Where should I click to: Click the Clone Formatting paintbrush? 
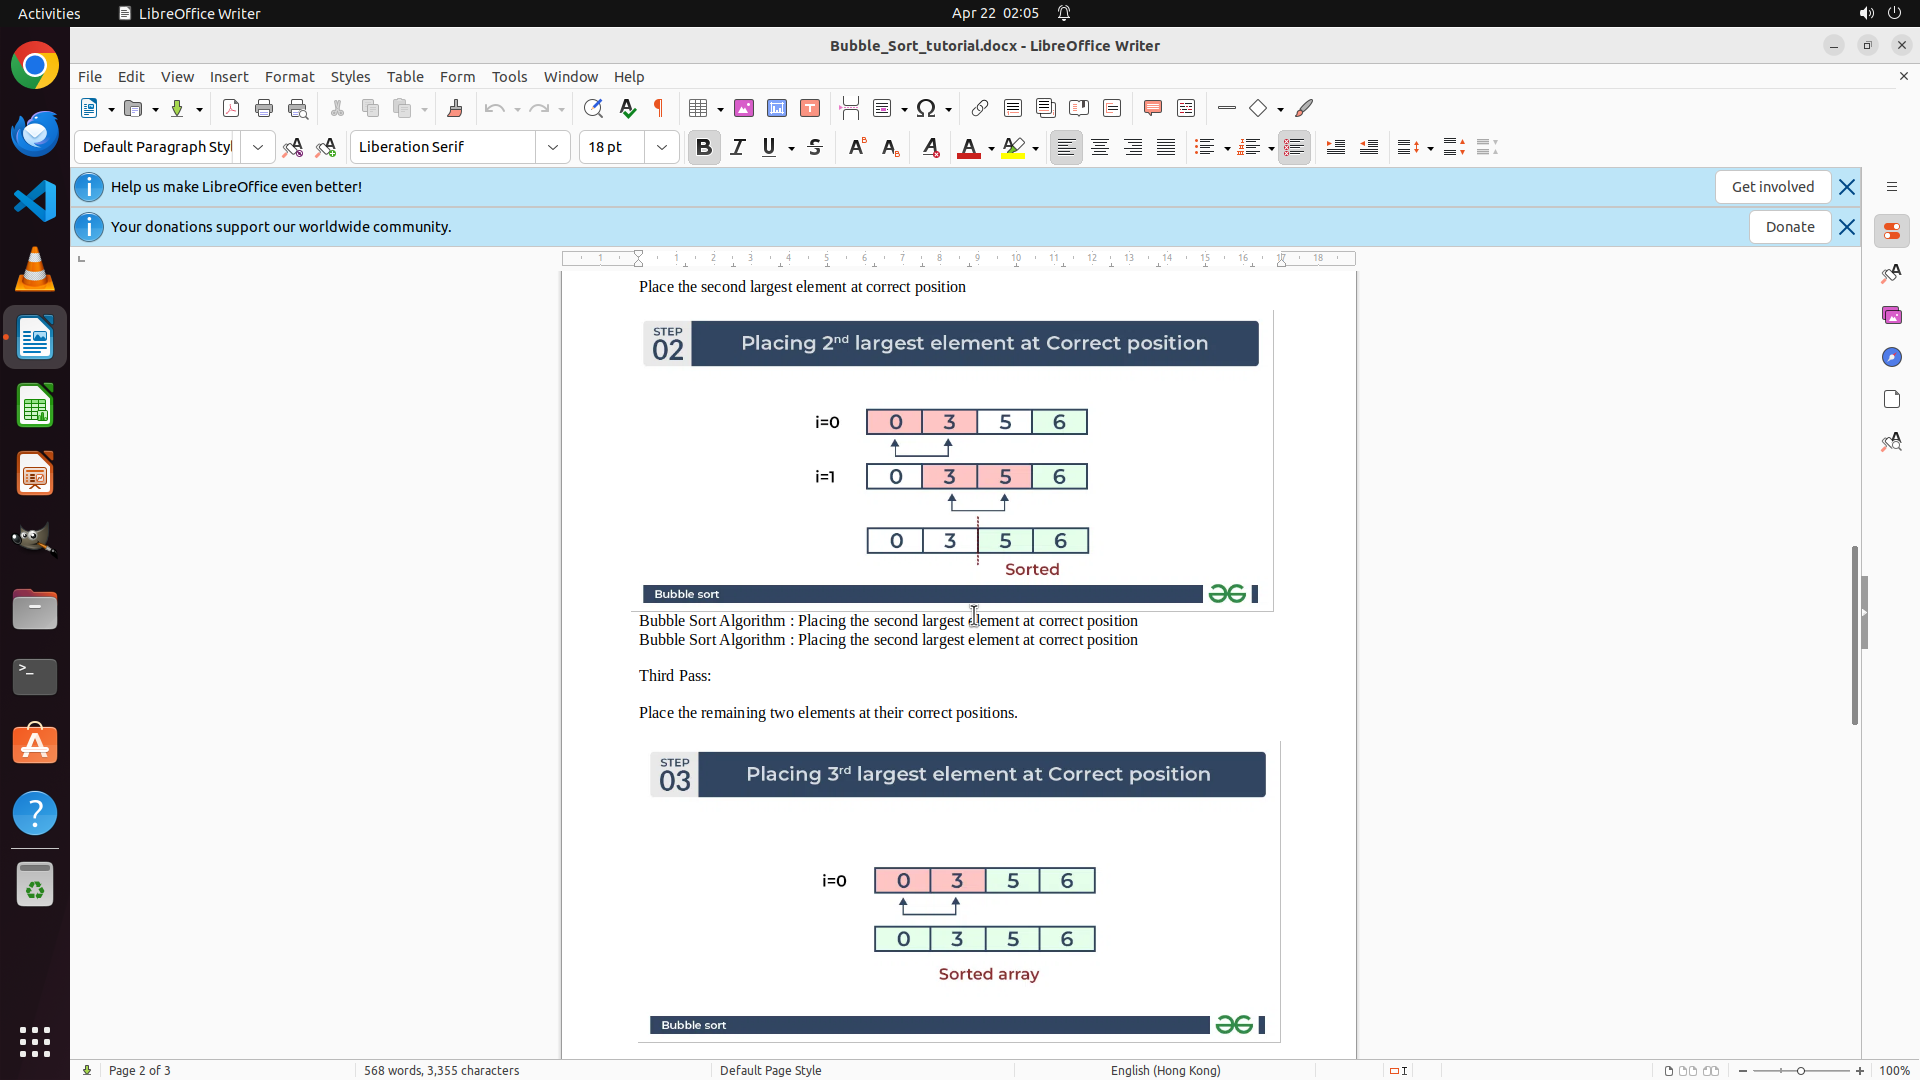tap(455, 108)
